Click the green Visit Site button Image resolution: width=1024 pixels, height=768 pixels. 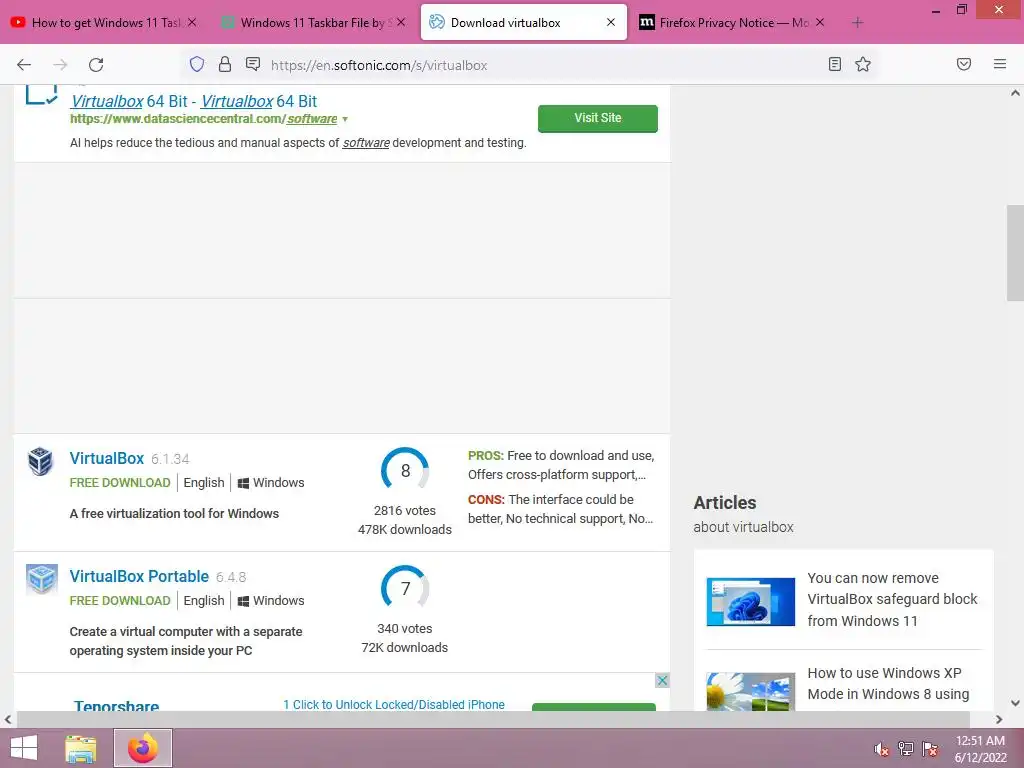(598, 118)
